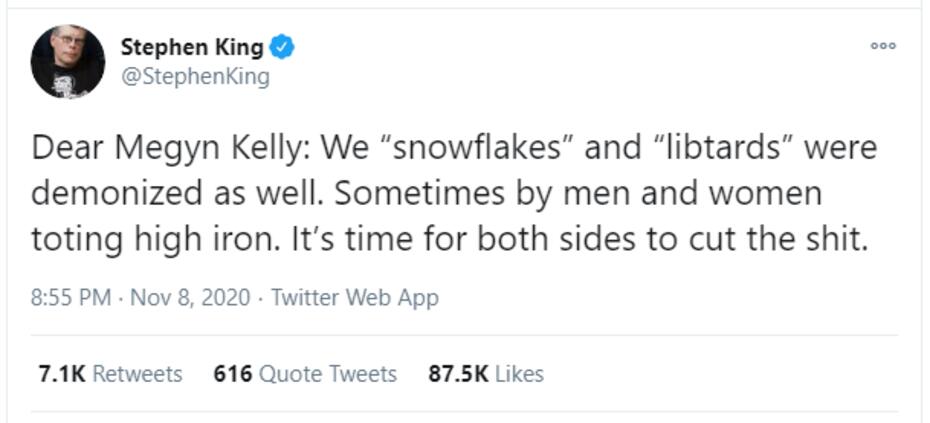930x423 pixels.
Task: View the 7.1K Retweets list
Action: click(x=110, y=374)
